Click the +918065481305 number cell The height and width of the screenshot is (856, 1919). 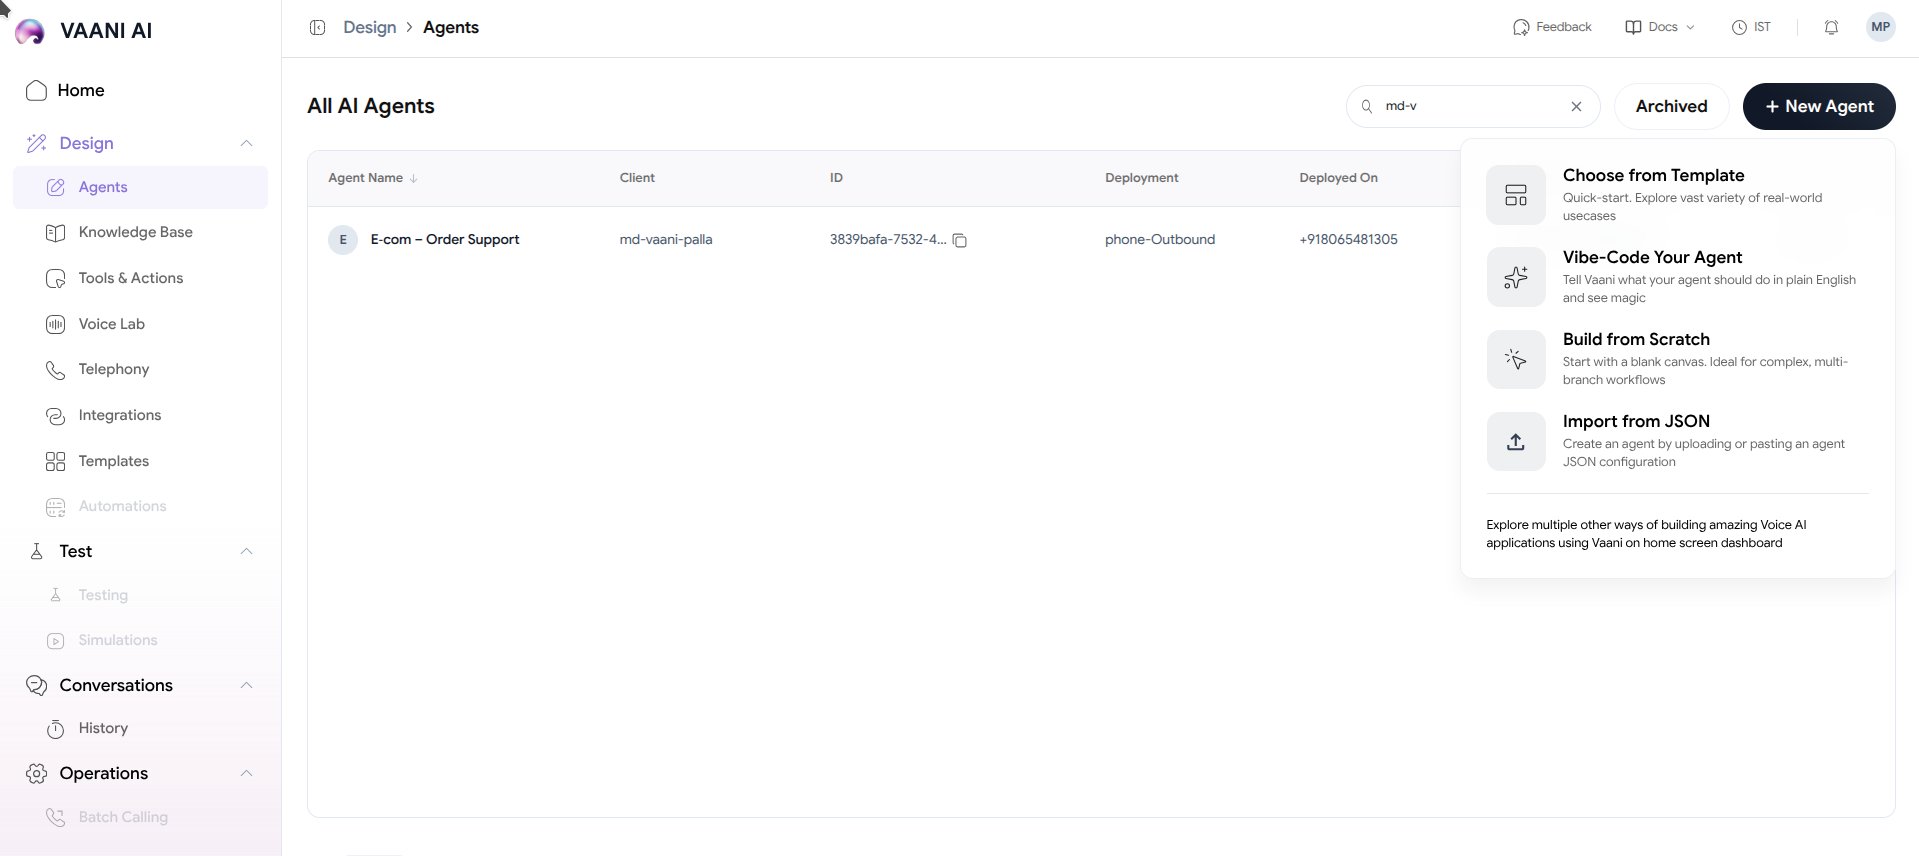point(1348,240)
